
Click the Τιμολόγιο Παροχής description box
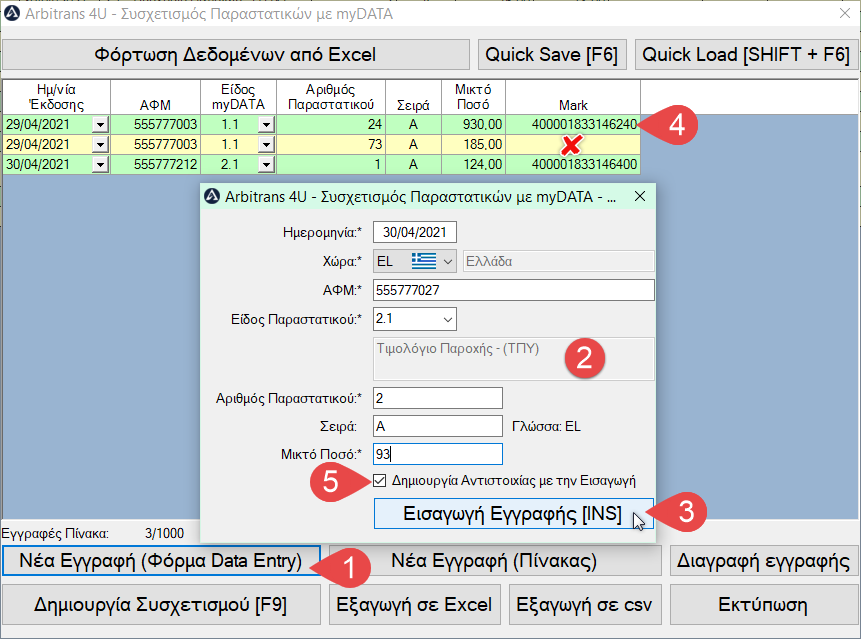513,359
